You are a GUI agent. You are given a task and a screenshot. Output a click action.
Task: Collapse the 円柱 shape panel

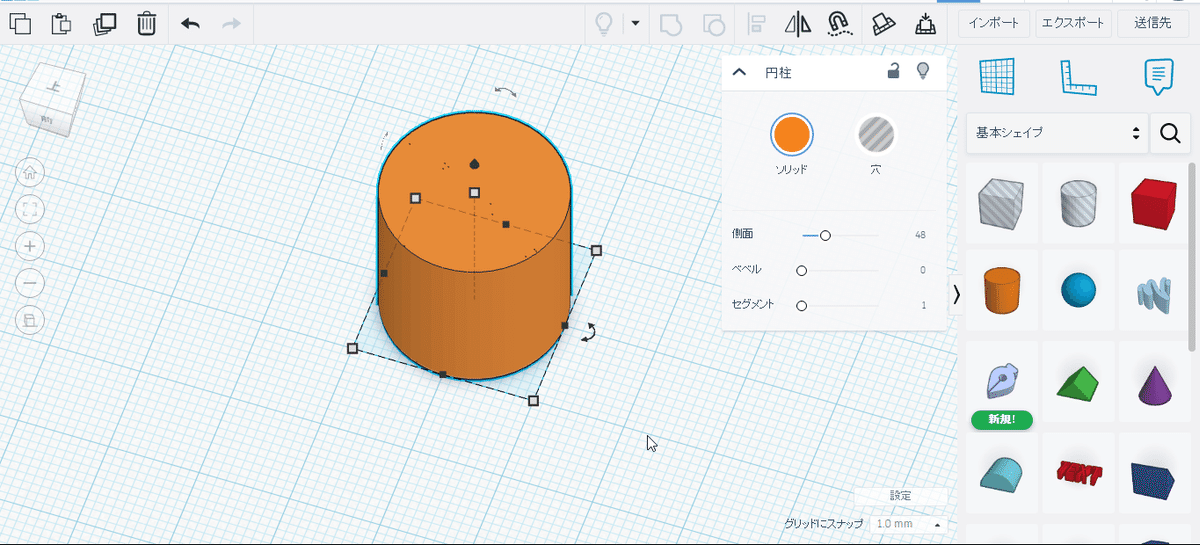(x=740, y=72)
